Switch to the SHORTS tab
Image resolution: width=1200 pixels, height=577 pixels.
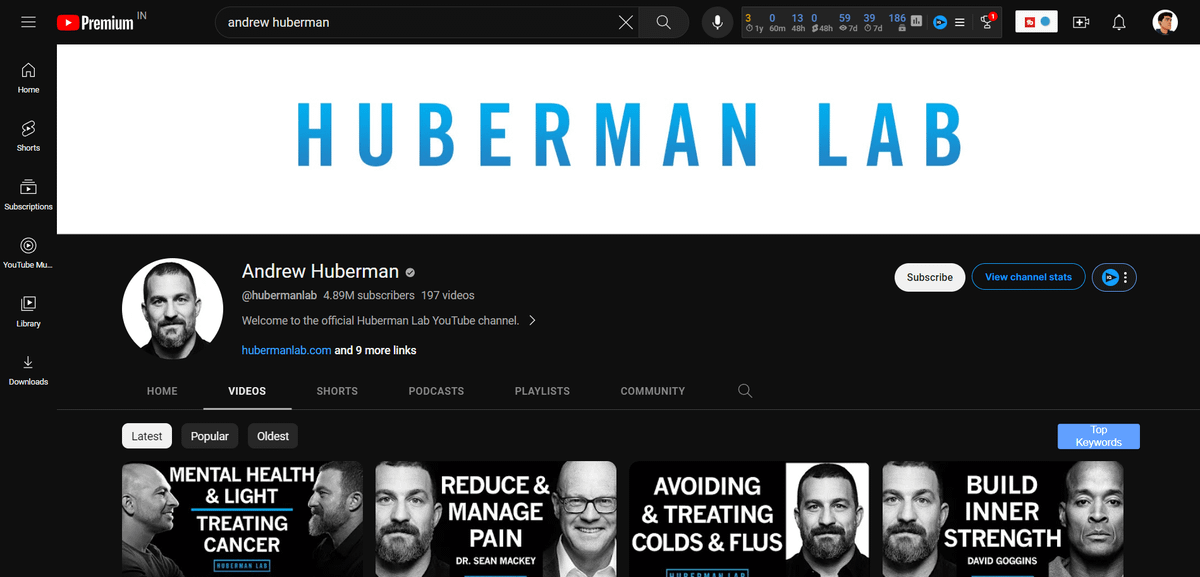[x=337, y=391]
